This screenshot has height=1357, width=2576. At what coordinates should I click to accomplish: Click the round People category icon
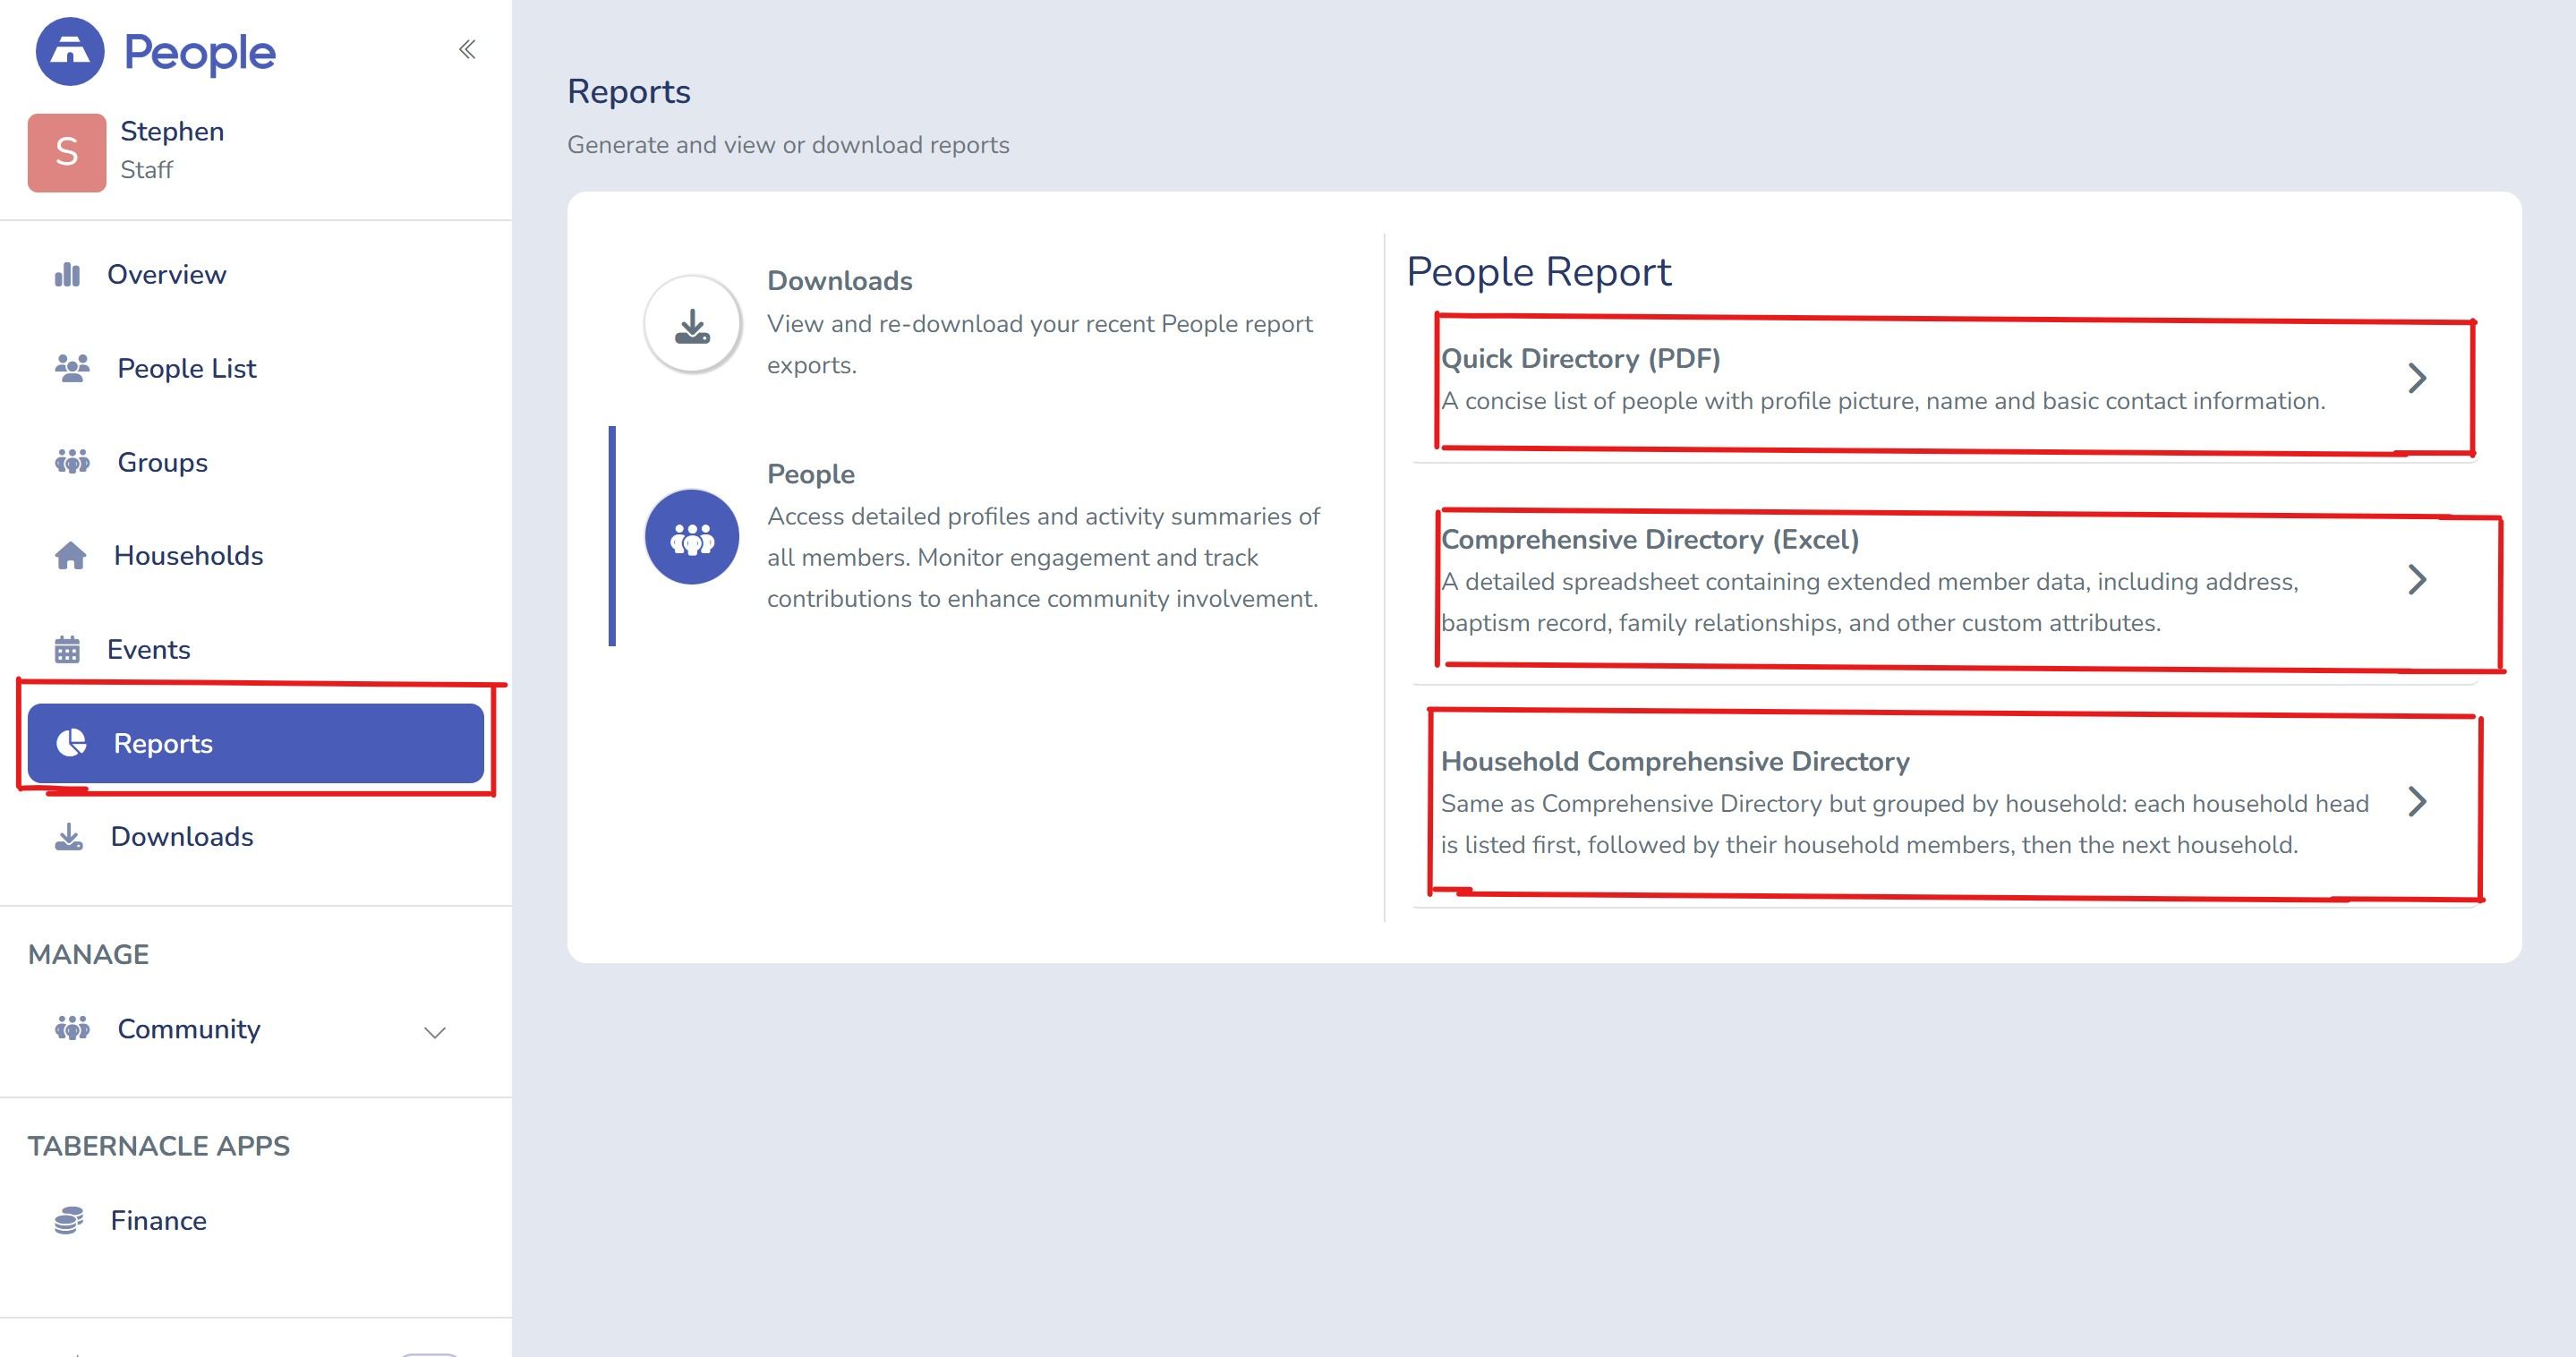tap(692, 537)
